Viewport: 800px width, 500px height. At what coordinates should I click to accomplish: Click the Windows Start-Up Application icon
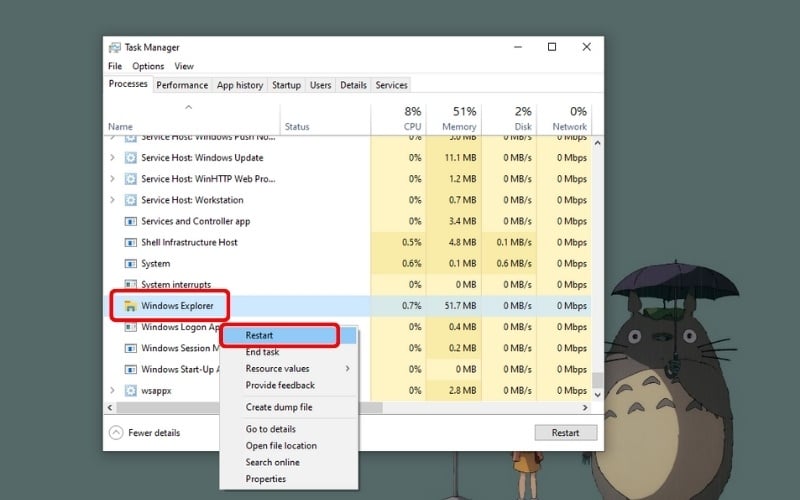click(131, 369)
